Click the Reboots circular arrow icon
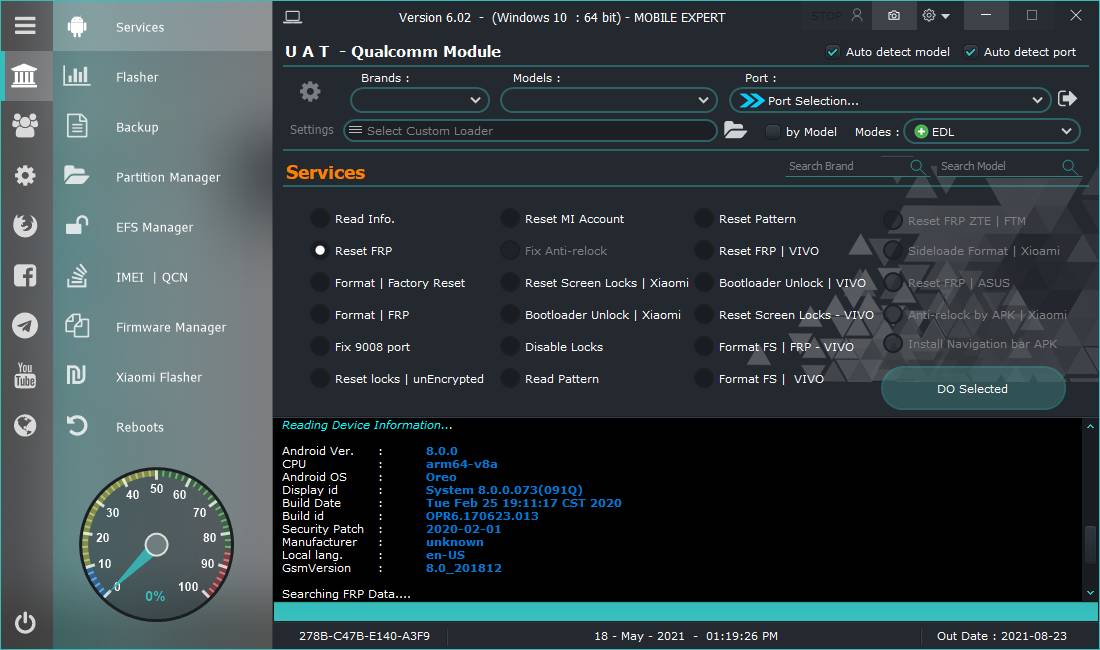 pyautogui.click(x=76, y=426)
